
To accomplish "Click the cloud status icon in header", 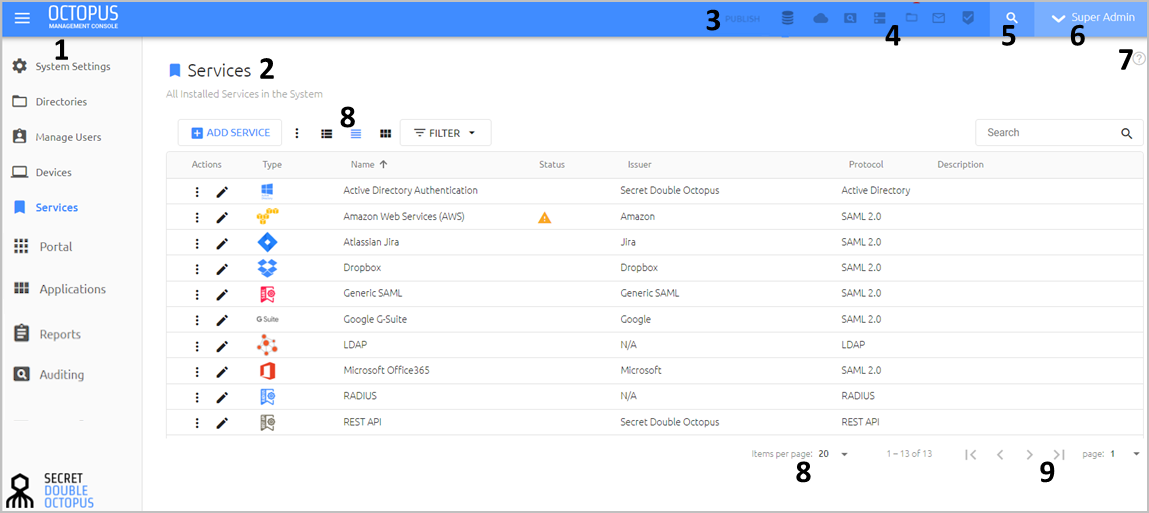I will click(821, 18).
